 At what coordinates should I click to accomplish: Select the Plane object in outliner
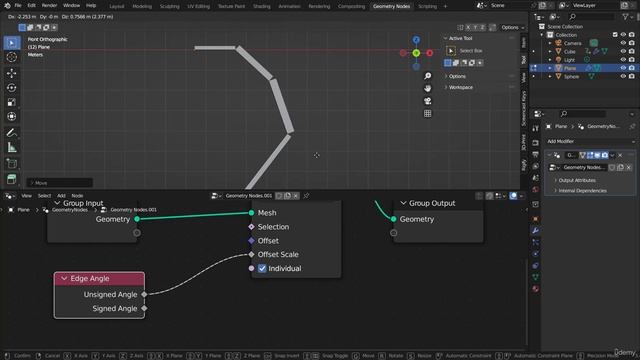tap(570, 68)
